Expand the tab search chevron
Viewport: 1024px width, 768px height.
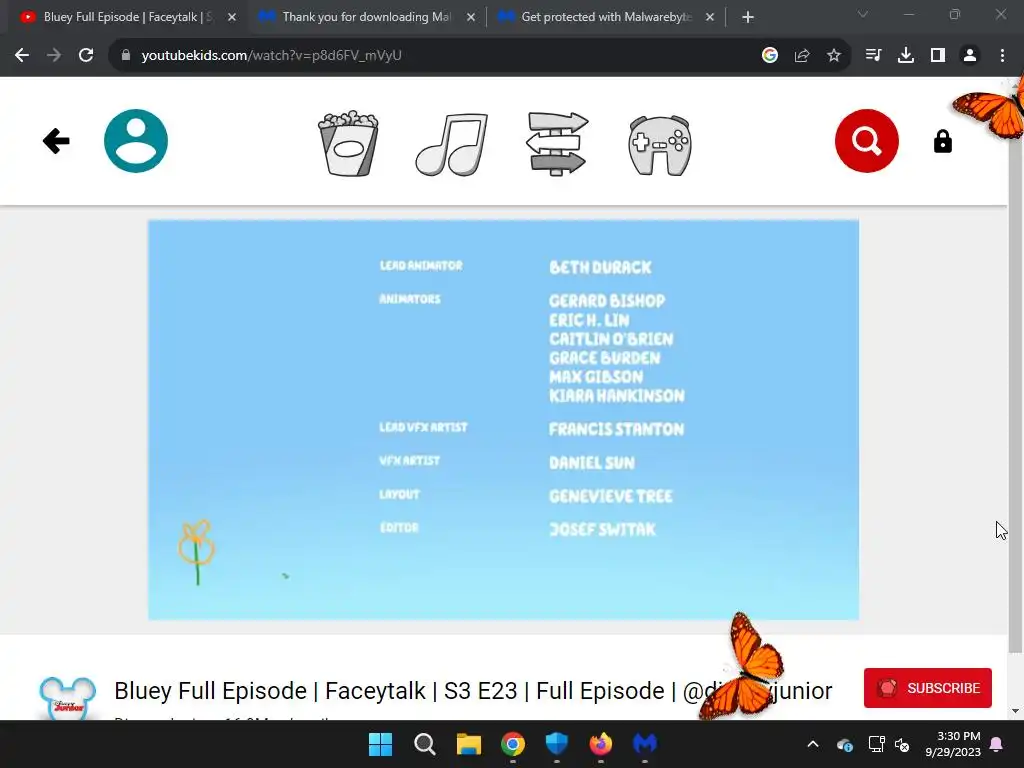[863, 14]
